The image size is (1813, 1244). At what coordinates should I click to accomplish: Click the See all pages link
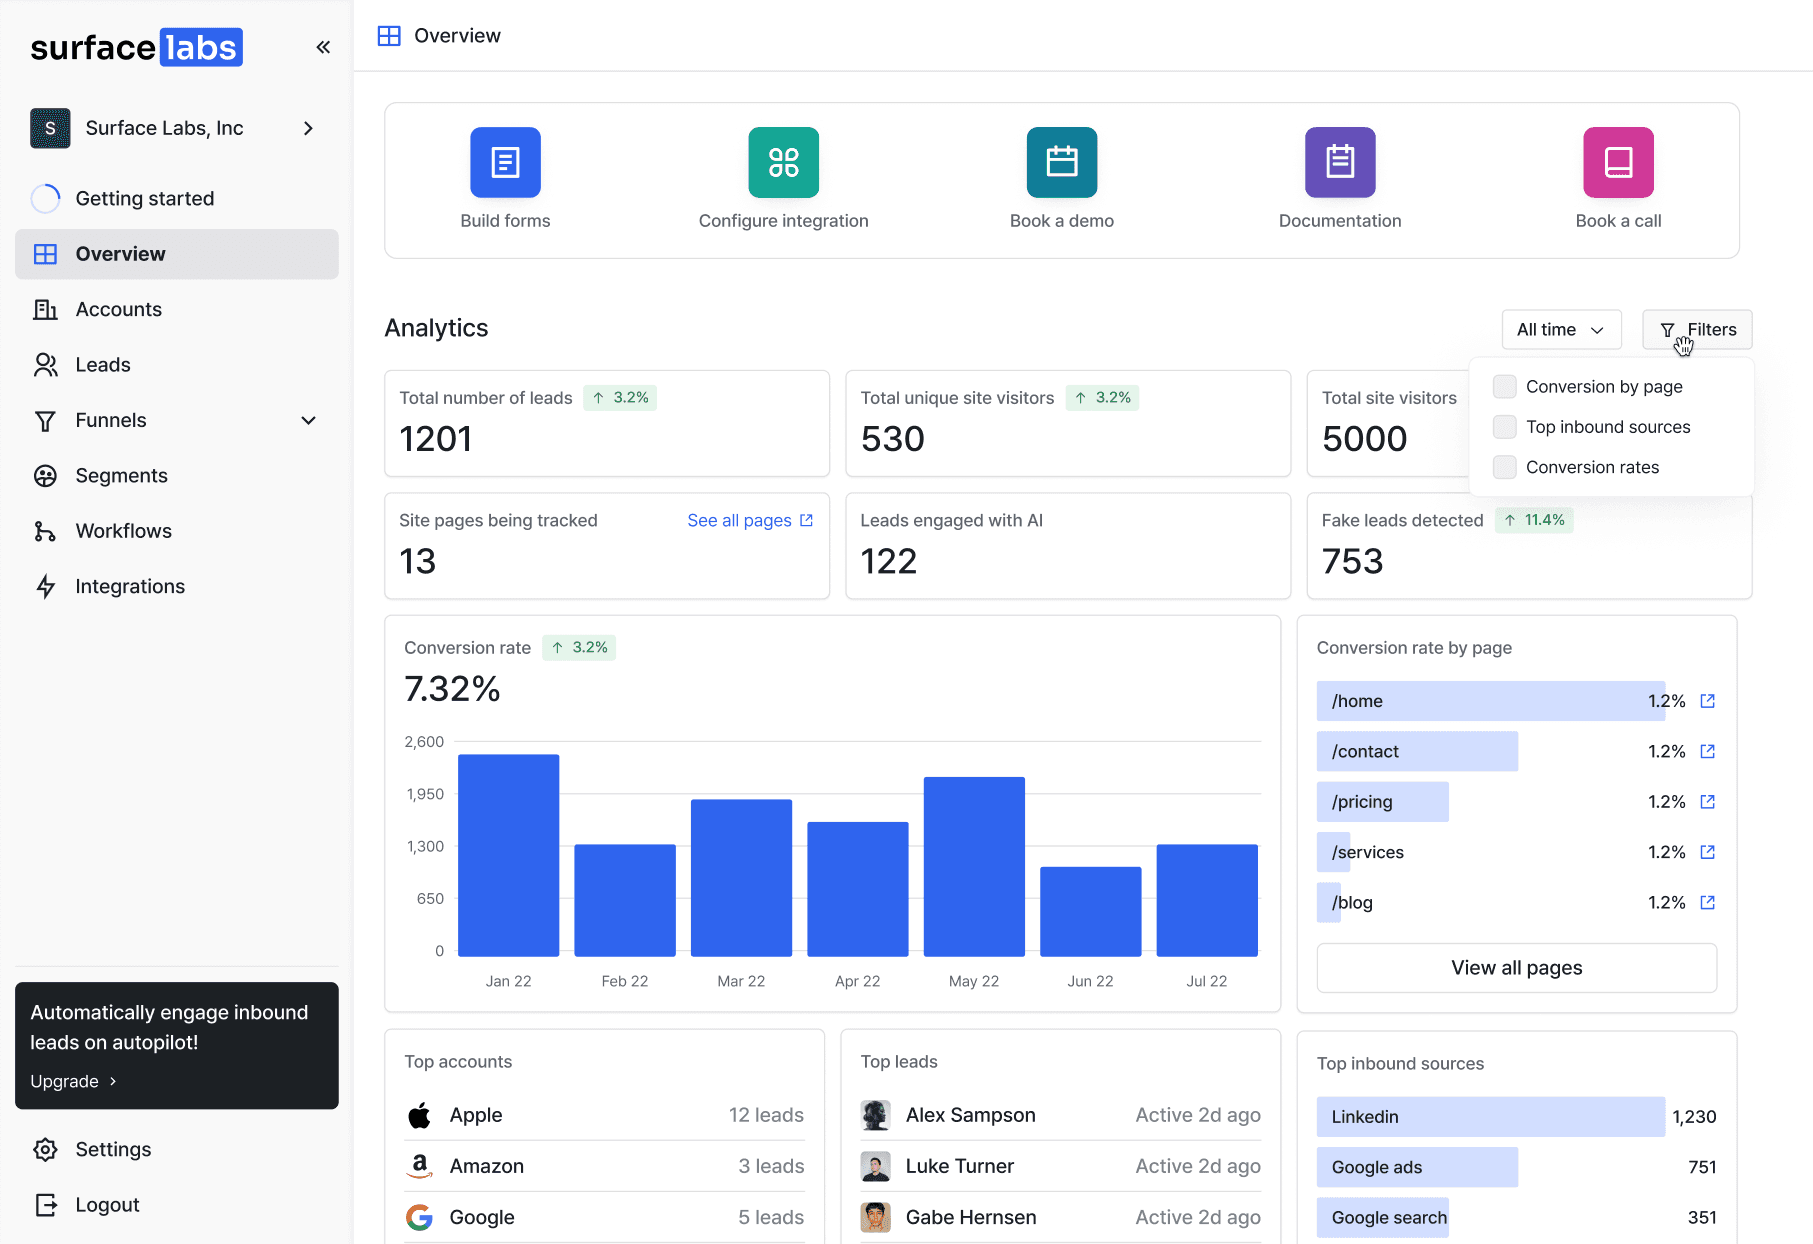click(750, 521)
